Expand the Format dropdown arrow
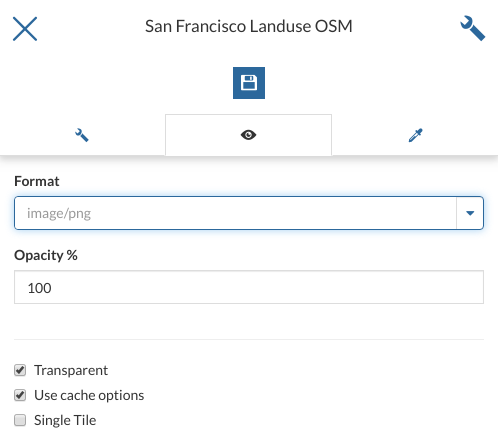The height and width of the screenshot is (444, 498). (470, 213)
